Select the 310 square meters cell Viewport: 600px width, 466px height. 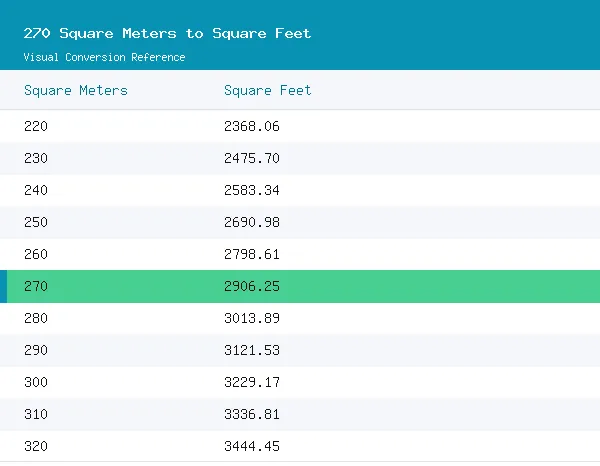pyautogui.click(x=36, y=414)
